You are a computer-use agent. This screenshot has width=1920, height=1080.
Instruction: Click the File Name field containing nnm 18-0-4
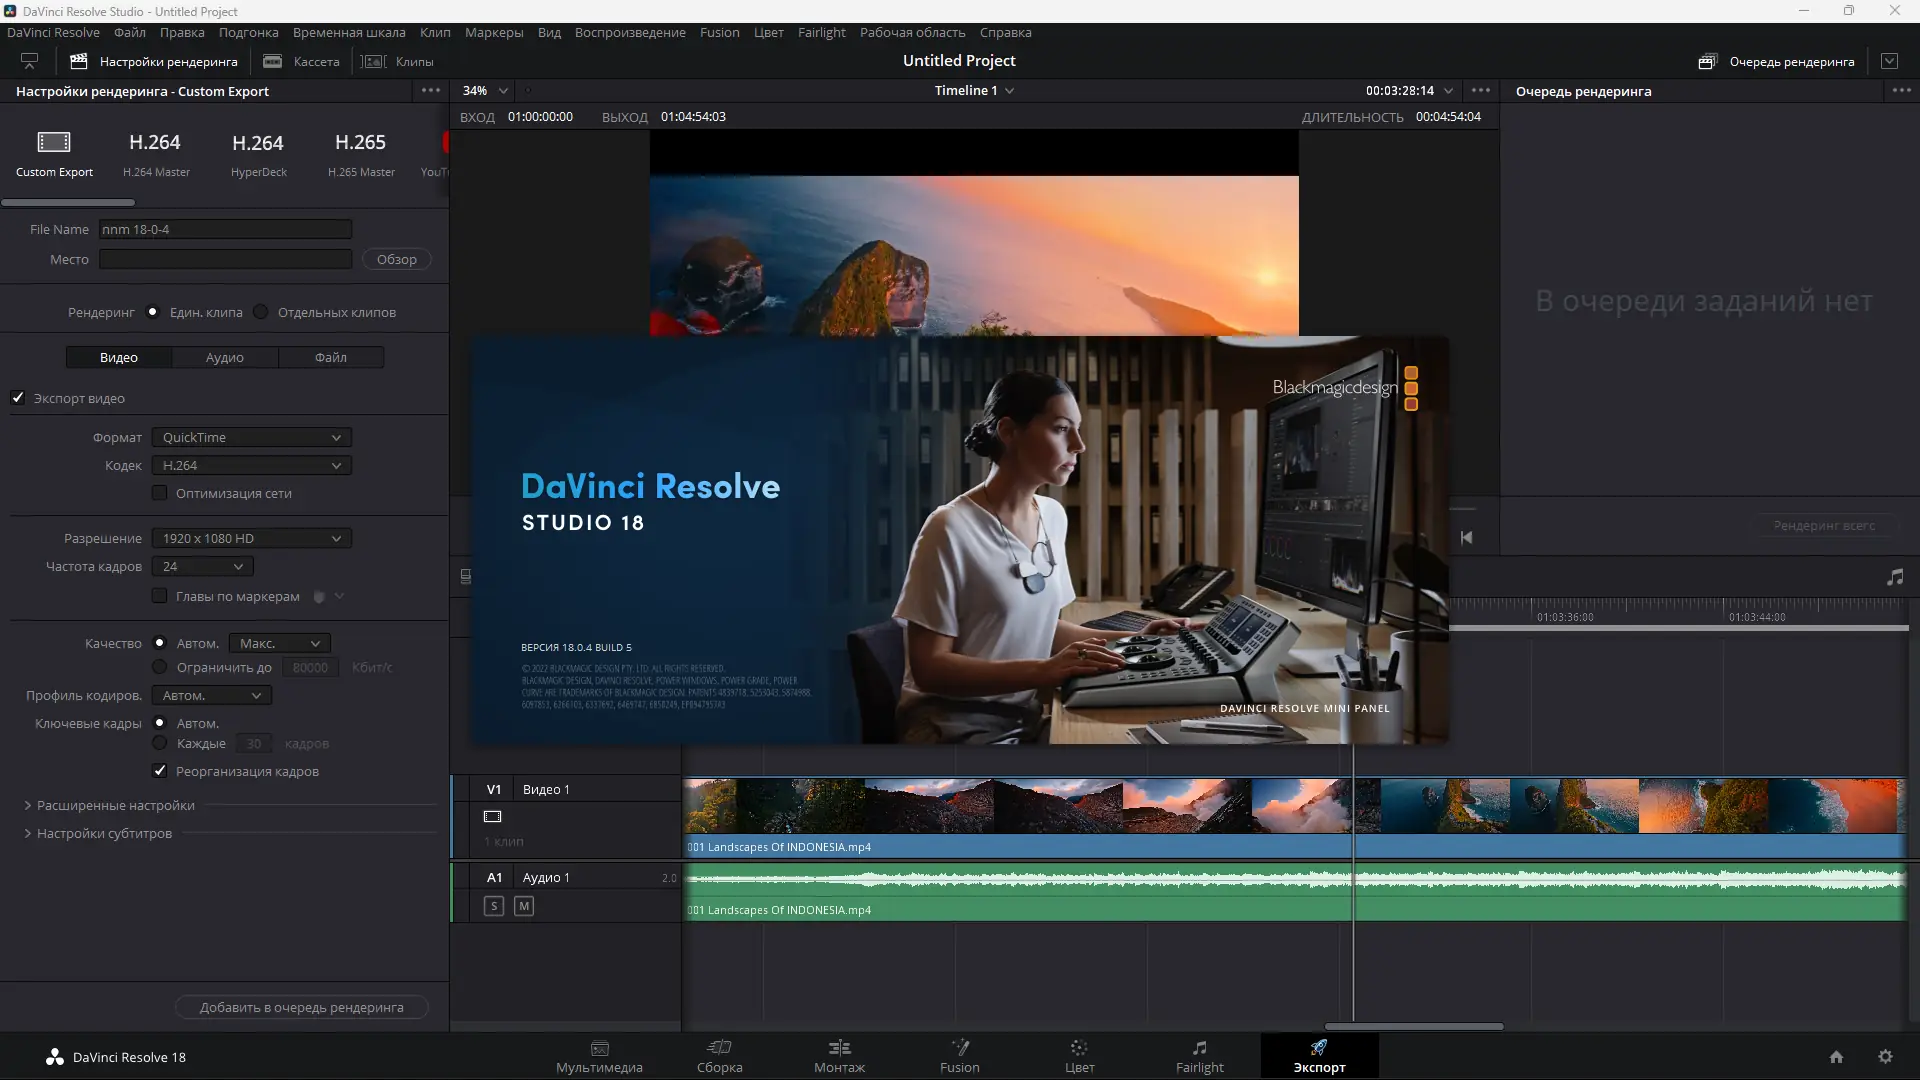coord(224,229)
